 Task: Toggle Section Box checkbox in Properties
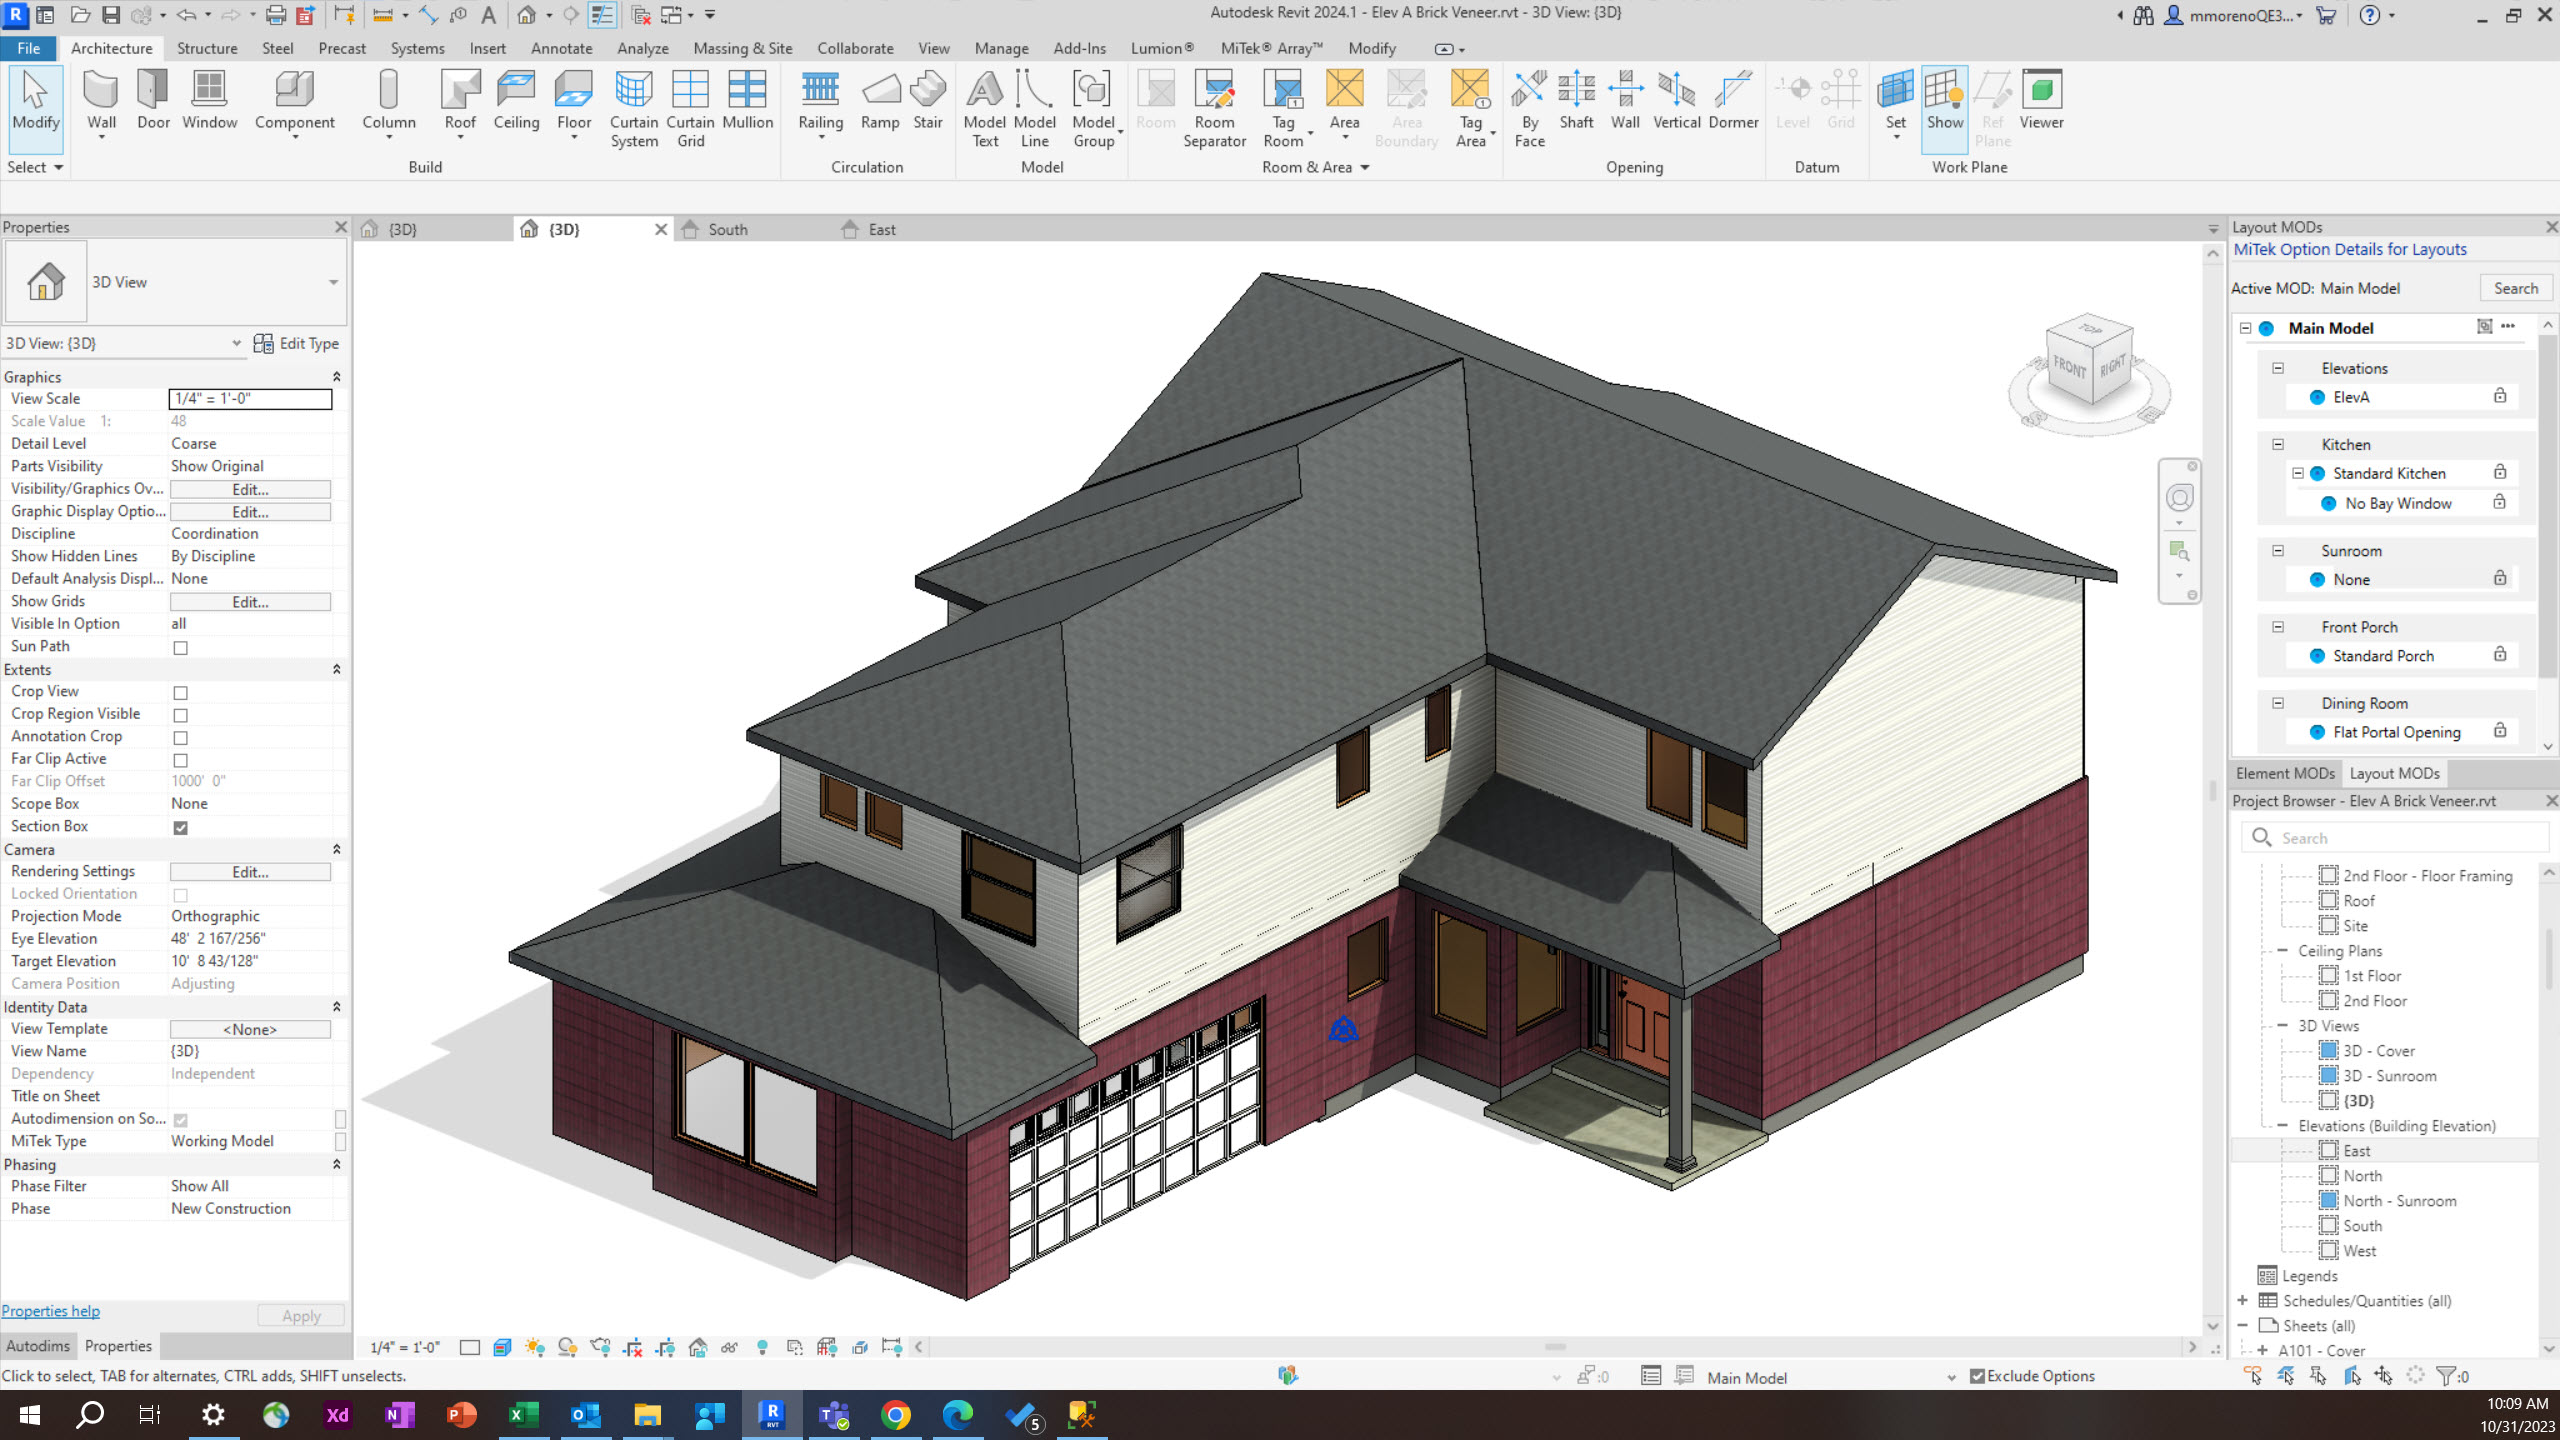point(179,826)
